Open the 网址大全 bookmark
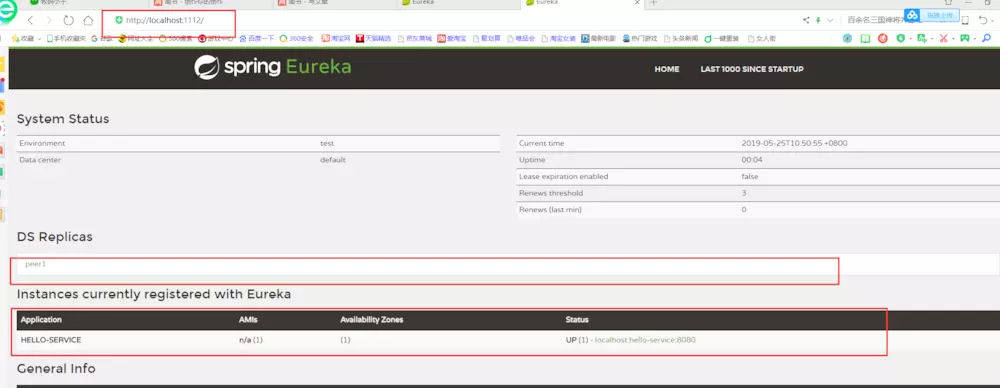1000x388 pixels. pos(135,38)
